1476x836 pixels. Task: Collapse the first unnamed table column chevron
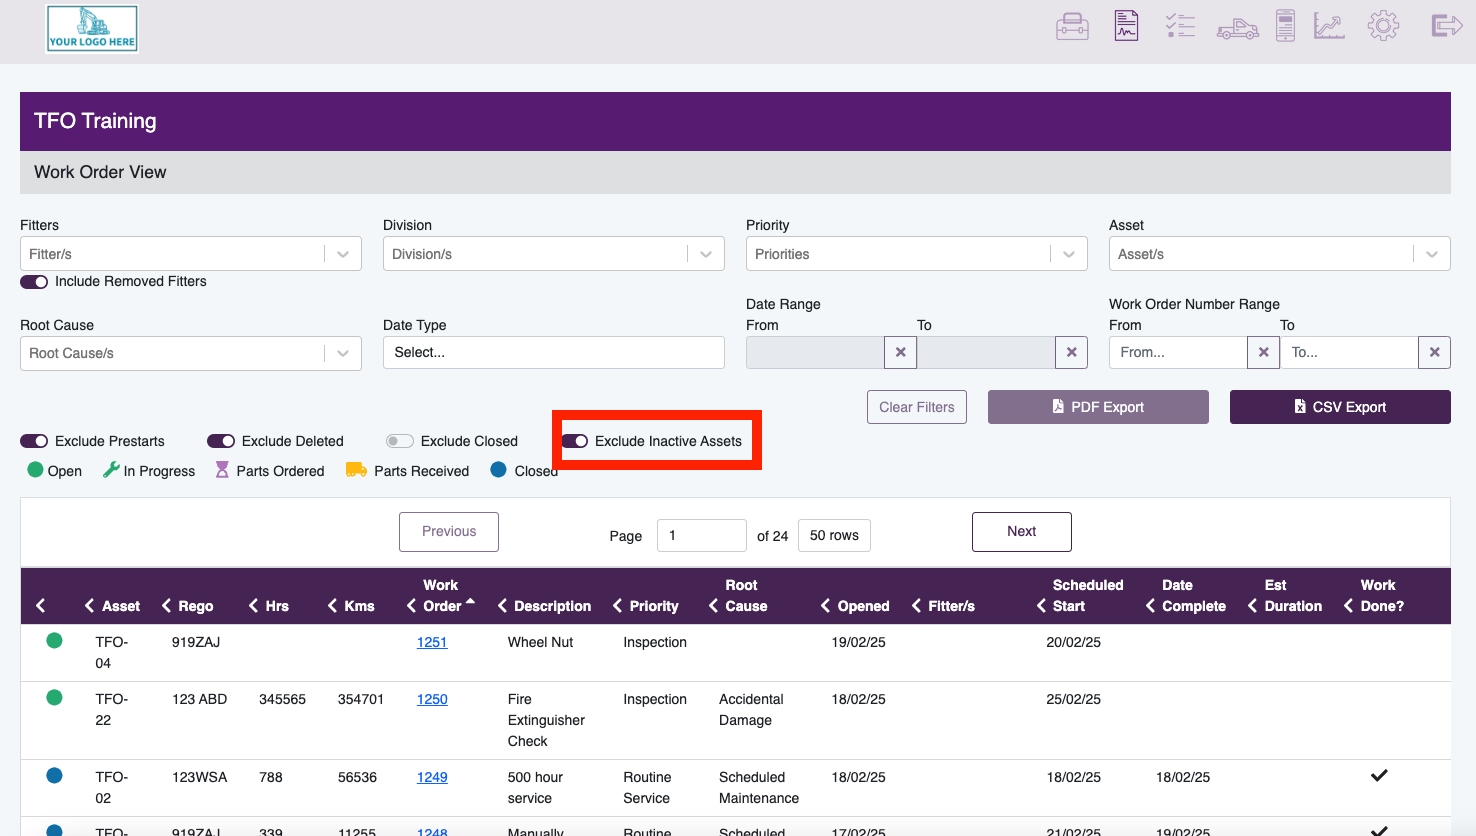coord(40,606)
